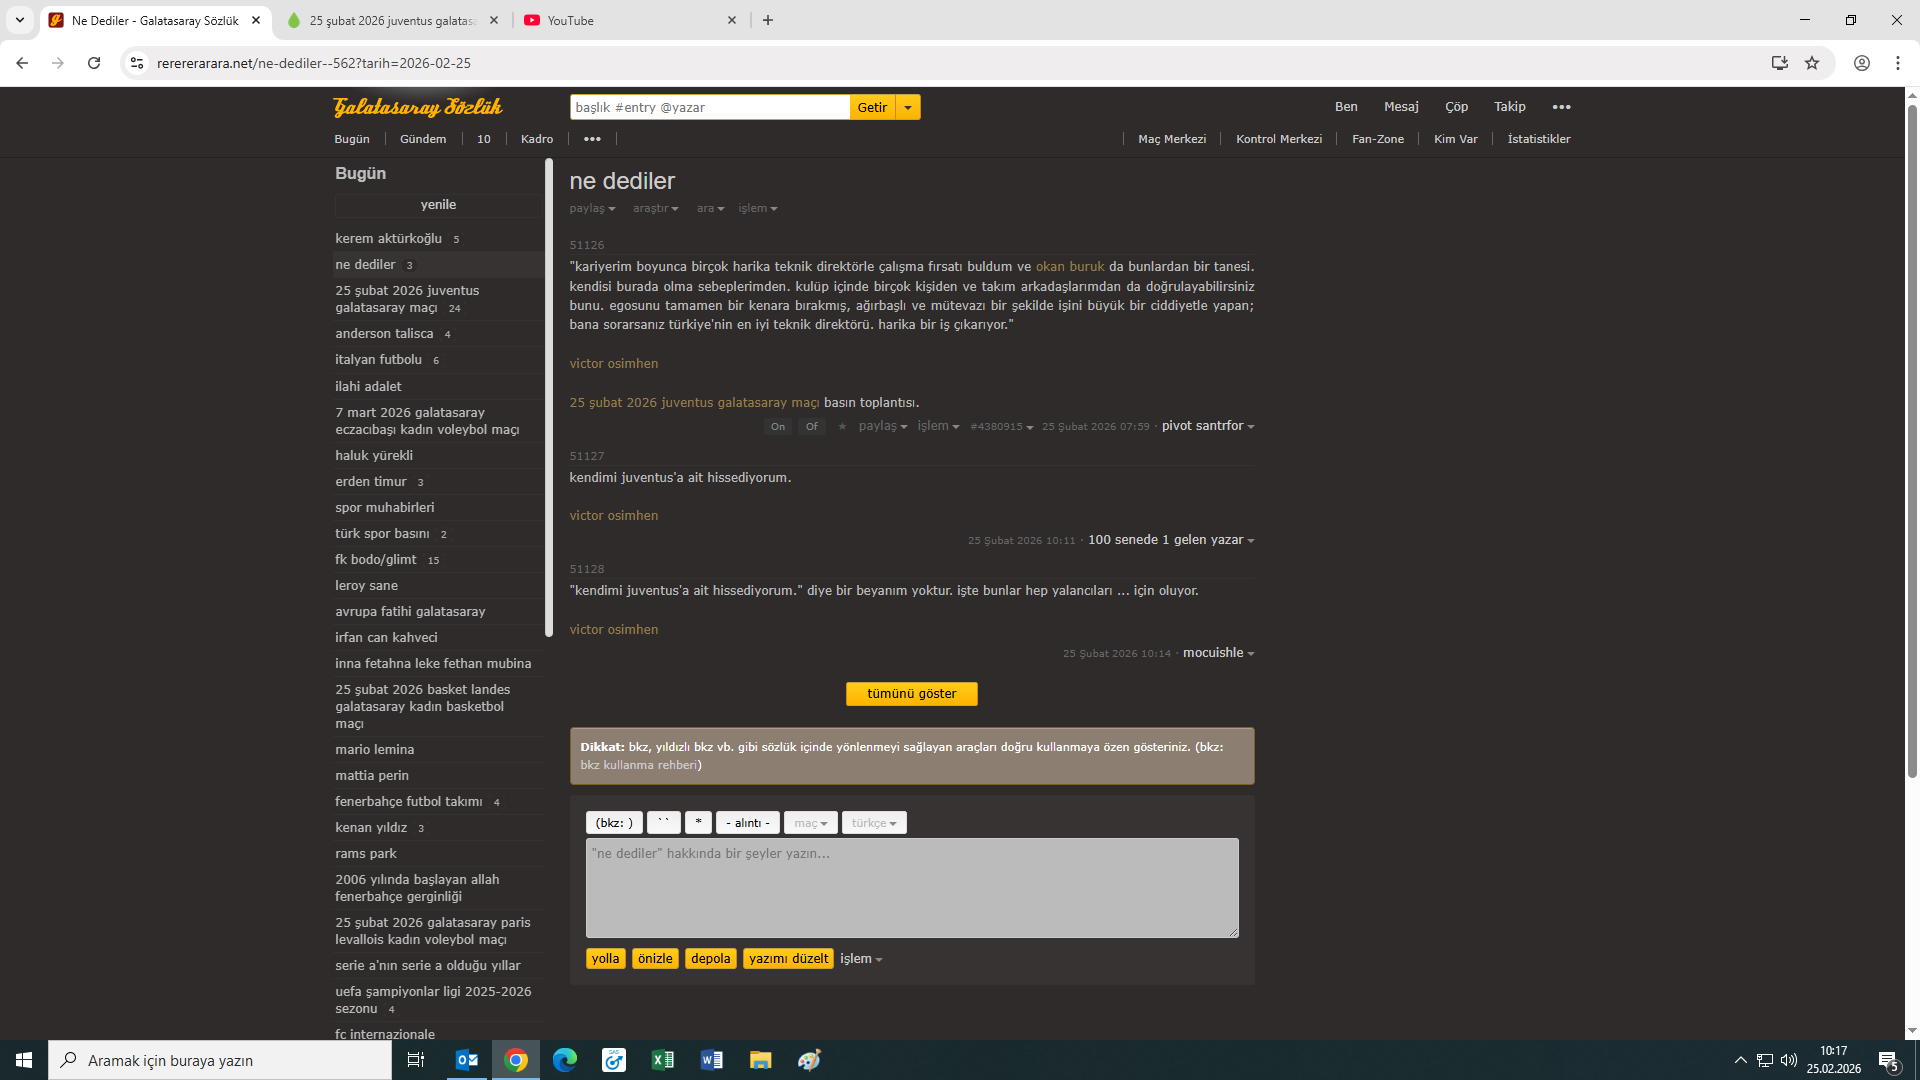This screenshot has width=1920, height=1080.
Task: Open the türkçe dropdown in the editor
Action: tap(874, 823)
